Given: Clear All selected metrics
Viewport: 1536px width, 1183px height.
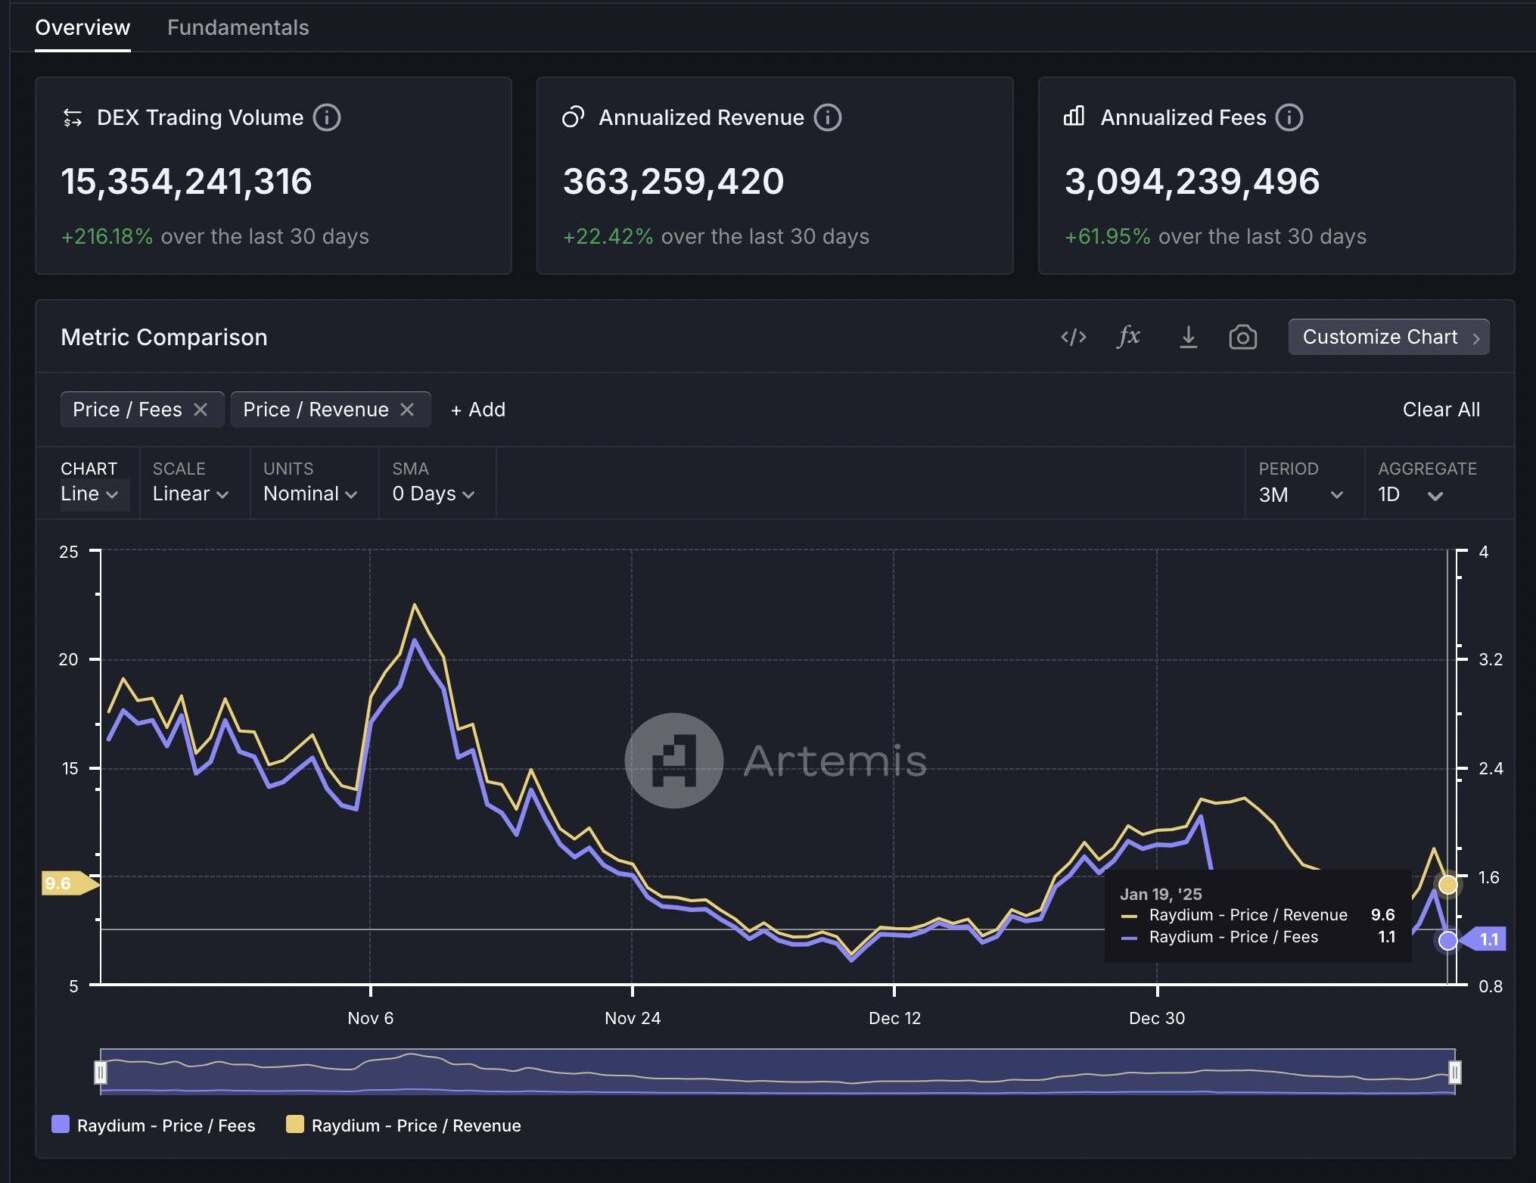Looking at the screenshot, I should pos(1441,409).
